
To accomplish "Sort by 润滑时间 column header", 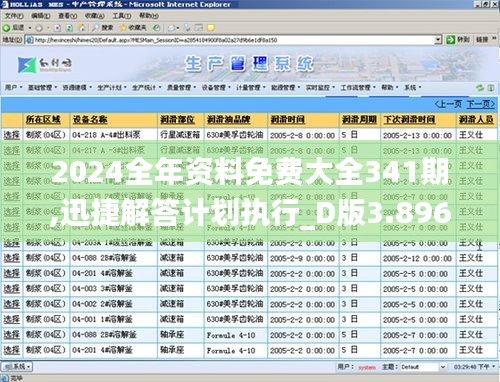I will (287, 119).
